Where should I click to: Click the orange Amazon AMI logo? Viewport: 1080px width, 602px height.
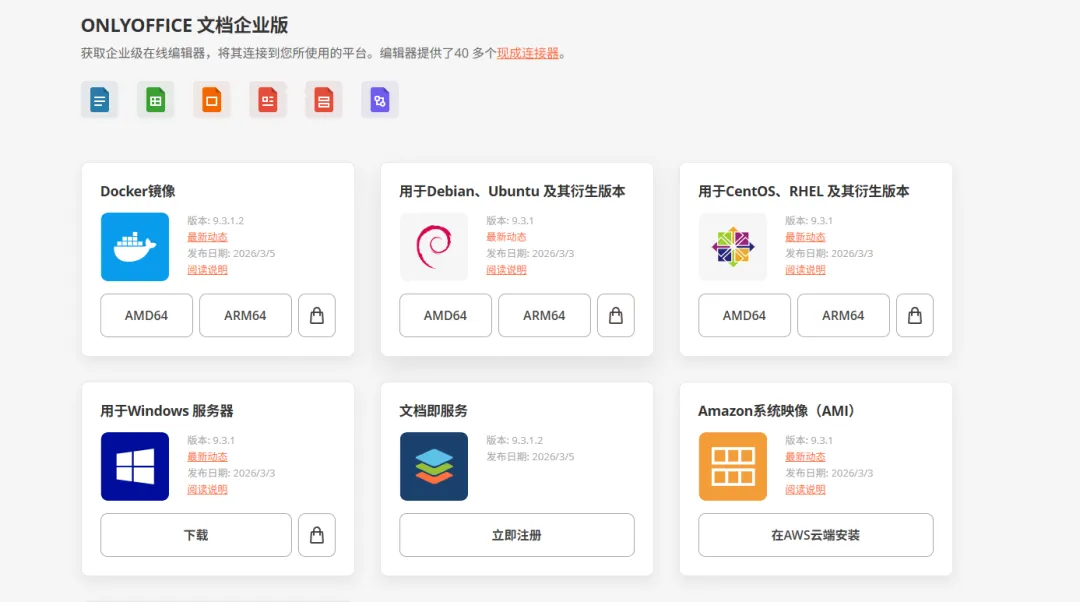733,466
